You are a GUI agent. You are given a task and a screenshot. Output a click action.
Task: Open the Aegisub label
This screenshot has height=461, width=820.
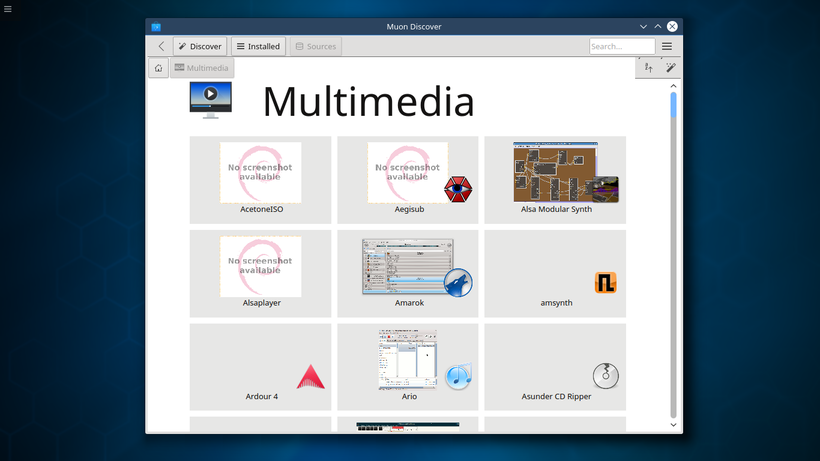click(409, 209)
